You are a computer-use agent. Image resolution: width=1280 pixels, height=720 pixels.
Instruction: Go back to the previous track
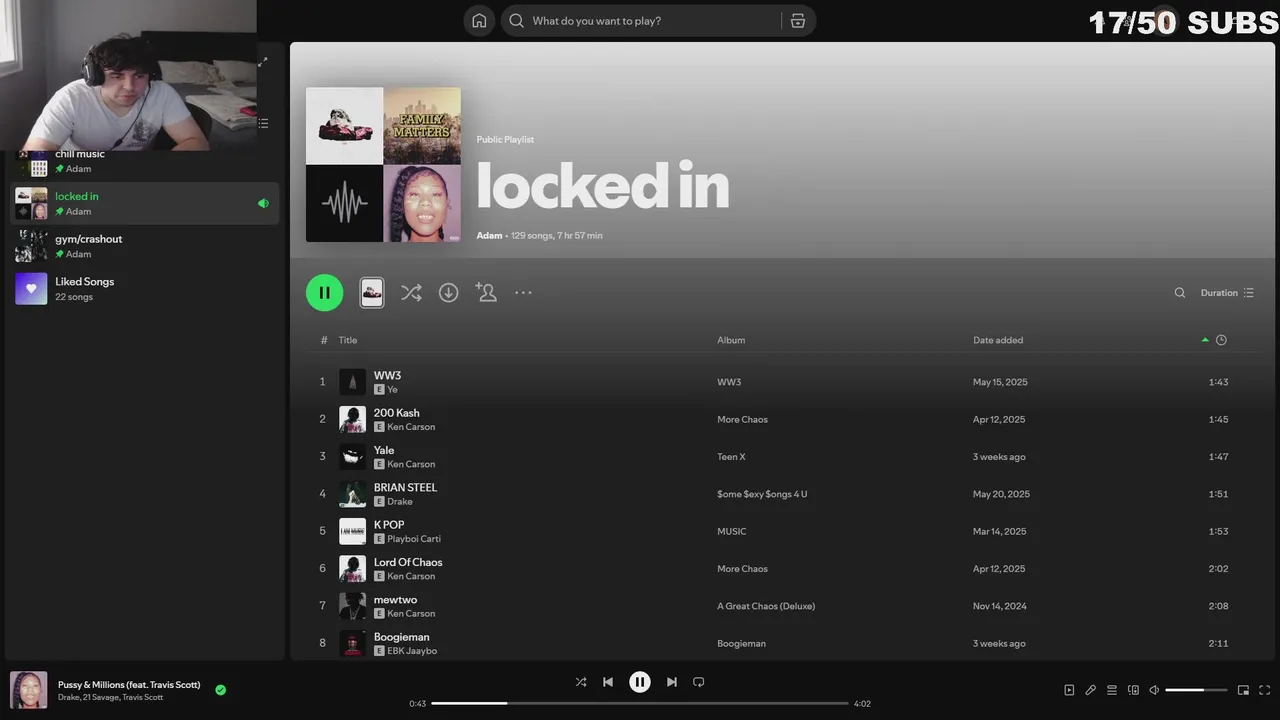tap(608, 682)
